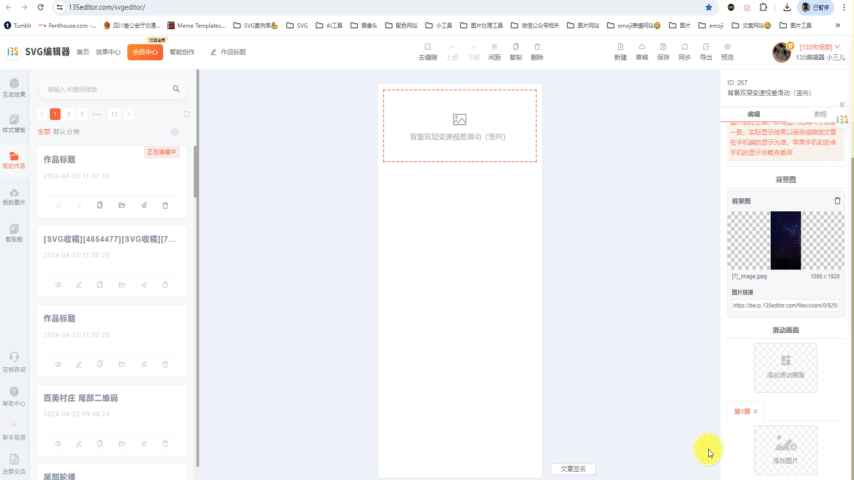Image resolution: width=854 pixels, height=480 pixels.
Task: Delete the 背景图 image with trash icon
Action: [837, 201]
